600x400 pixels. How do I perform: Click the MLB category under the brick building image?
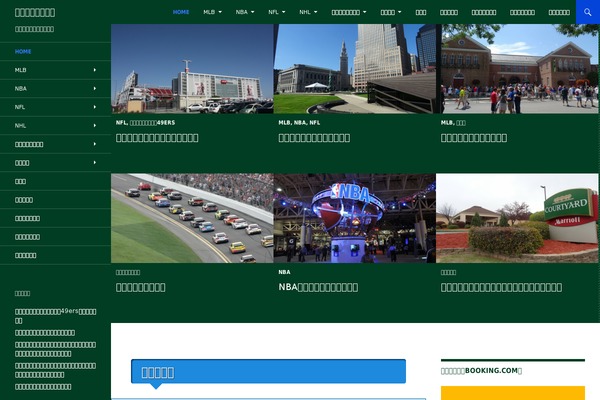pyautogui.click(x=446, y=122)
